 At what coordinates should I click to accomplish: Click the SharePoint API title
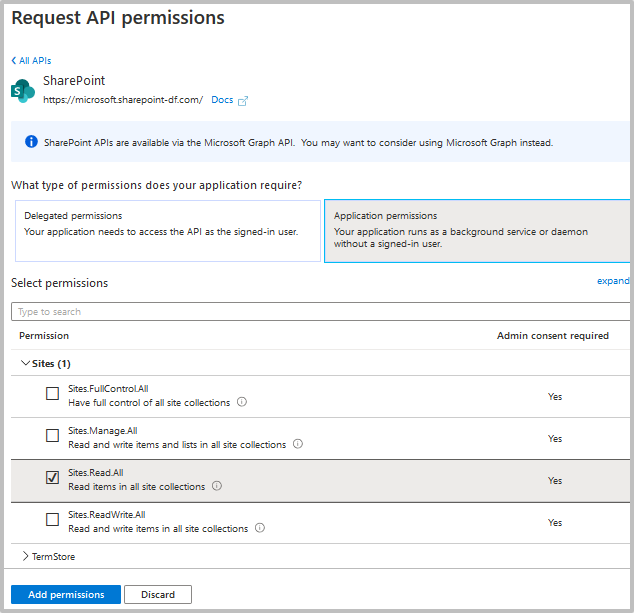(74, 80)
